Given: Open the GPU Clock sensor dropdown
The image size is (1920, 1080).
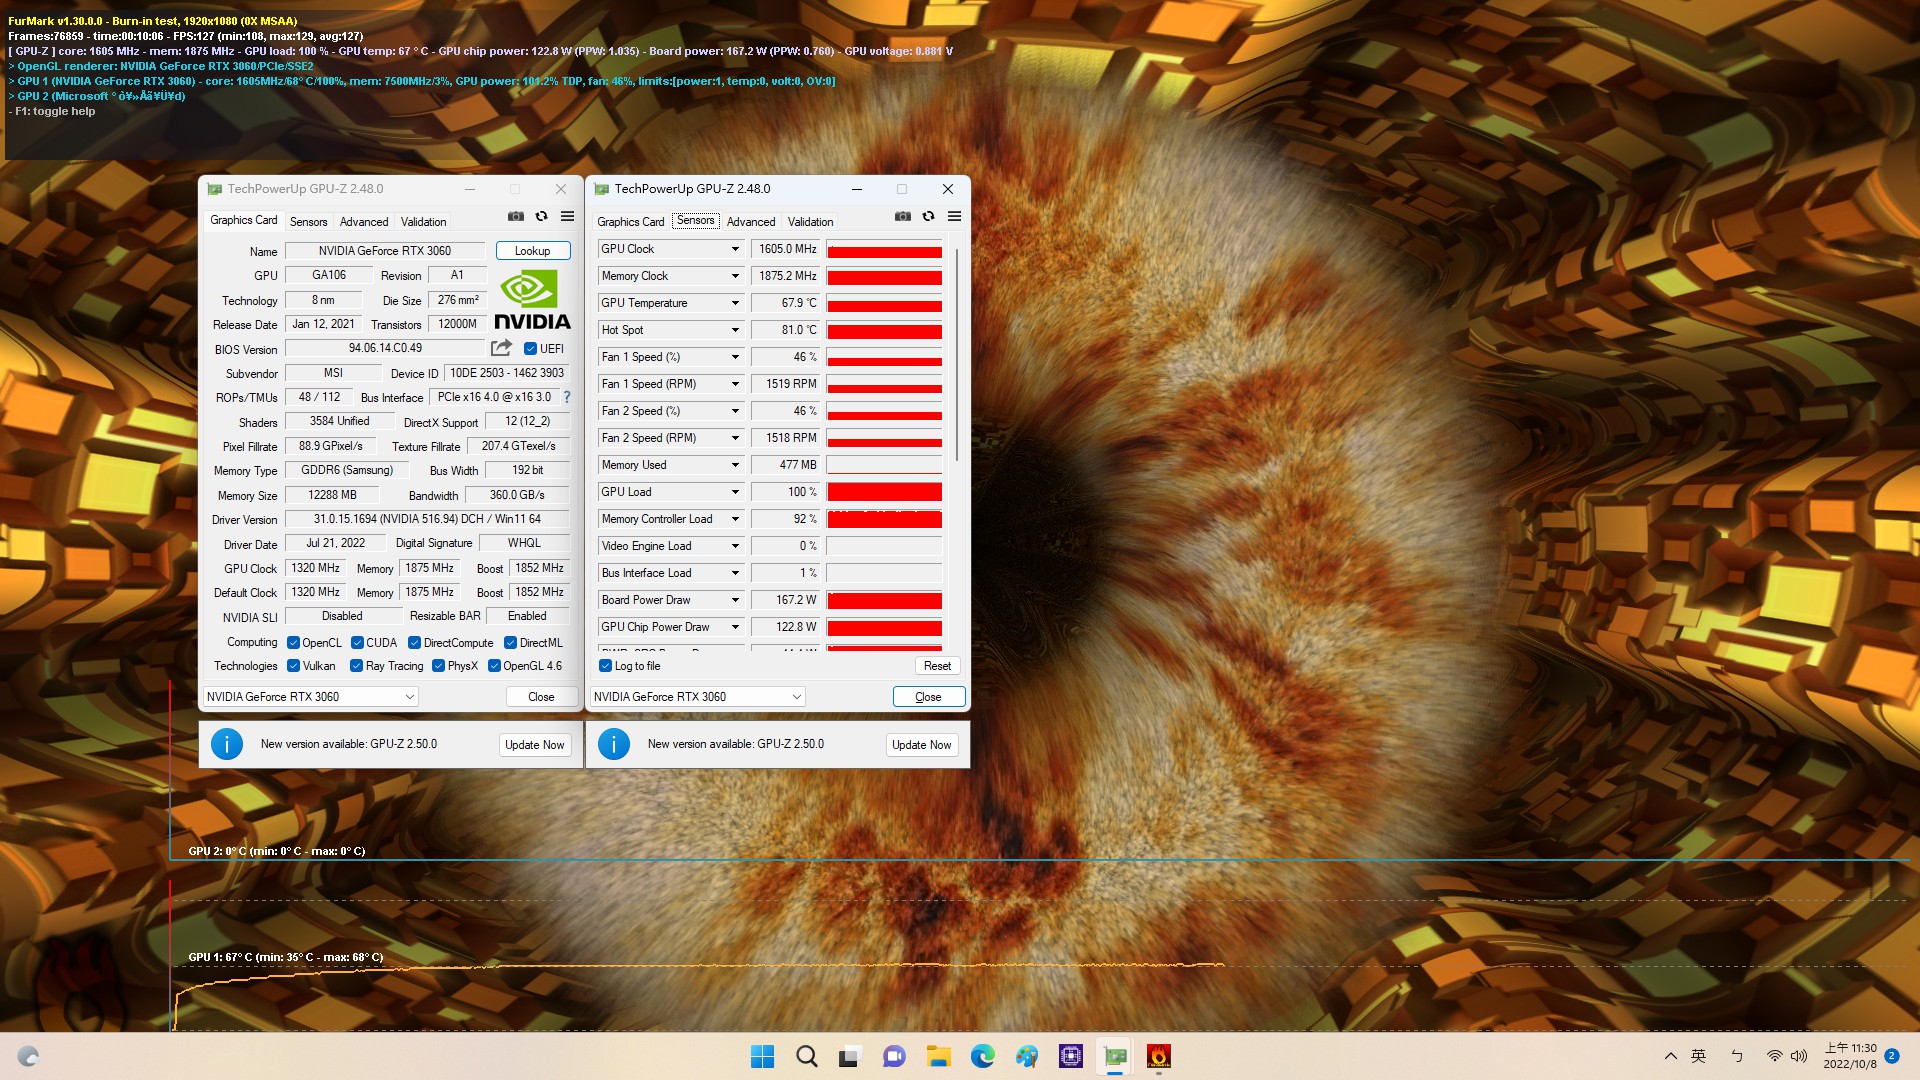Looking at the screenshot, I should 735,249.
